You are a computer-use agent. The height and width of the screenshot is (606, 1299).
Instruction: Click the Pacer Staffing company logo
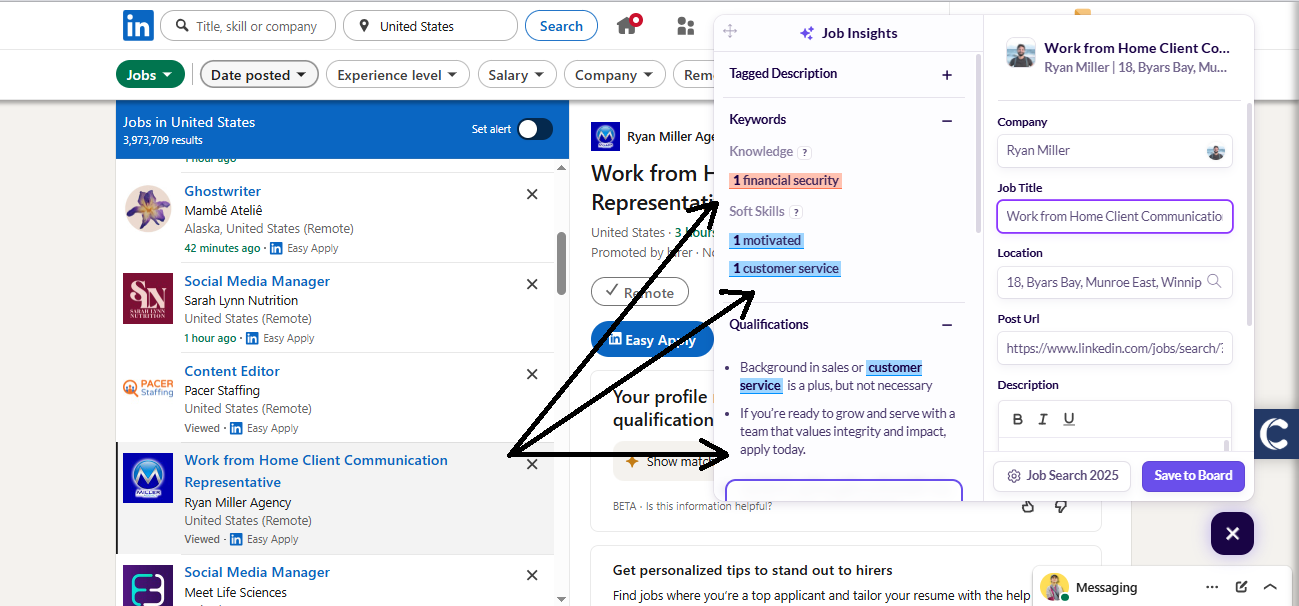pos(148,388)
